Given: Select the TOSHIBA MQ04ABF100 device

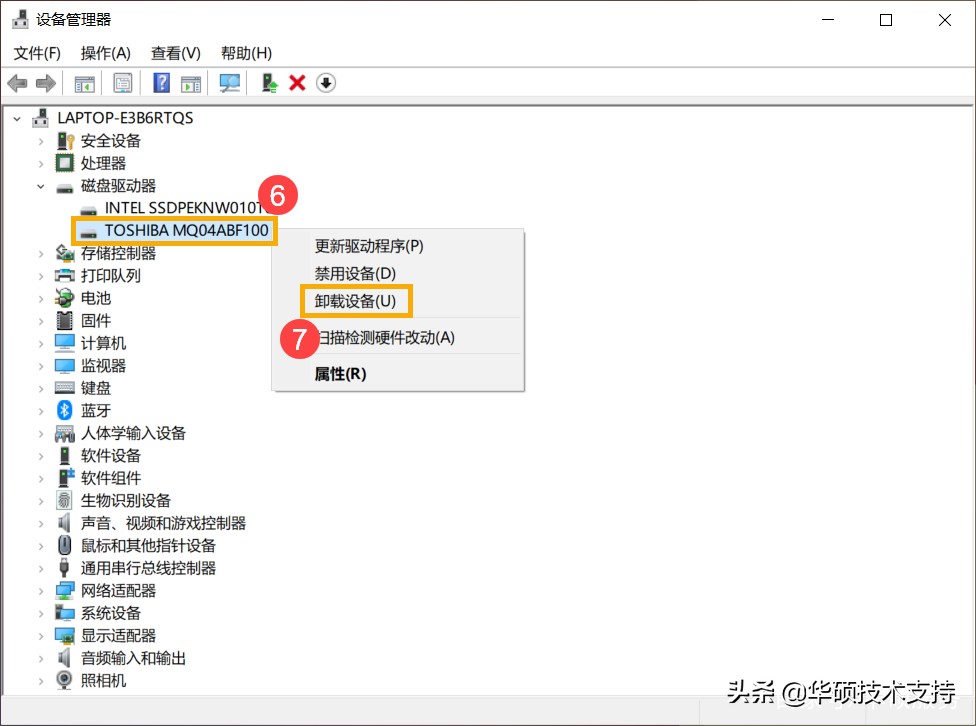Looking at the screenshot, I should click(x=174, y=230).
